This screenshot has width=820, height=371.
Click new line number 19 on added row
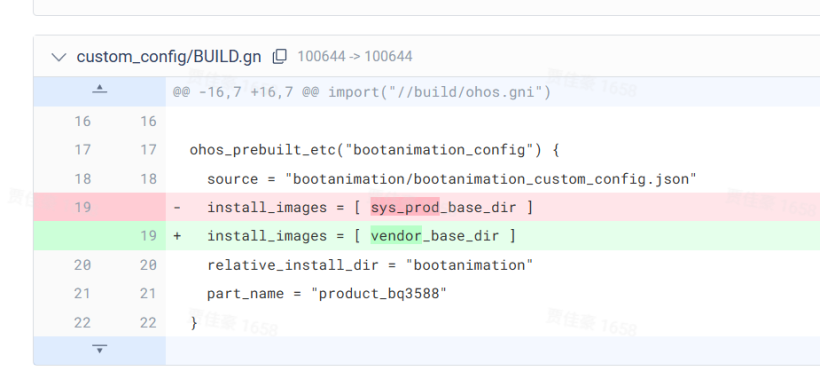tap(149, 236)
